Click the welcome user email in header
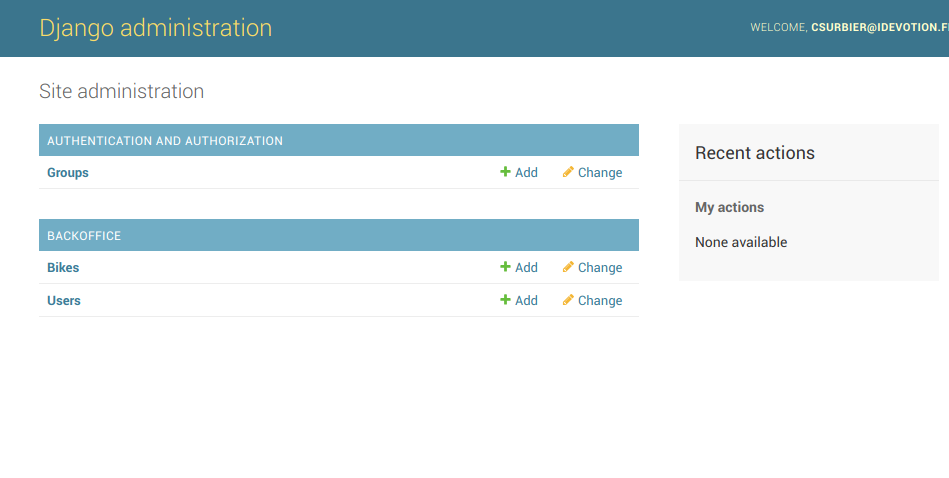Screen dimensions: 949x478 click(879, 27)
